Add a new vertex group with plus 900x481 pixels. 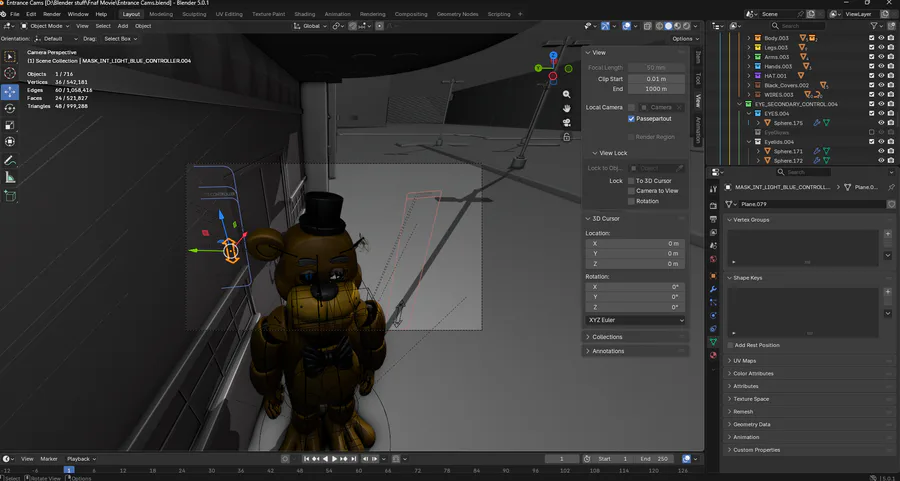click(x=888, y=234)
